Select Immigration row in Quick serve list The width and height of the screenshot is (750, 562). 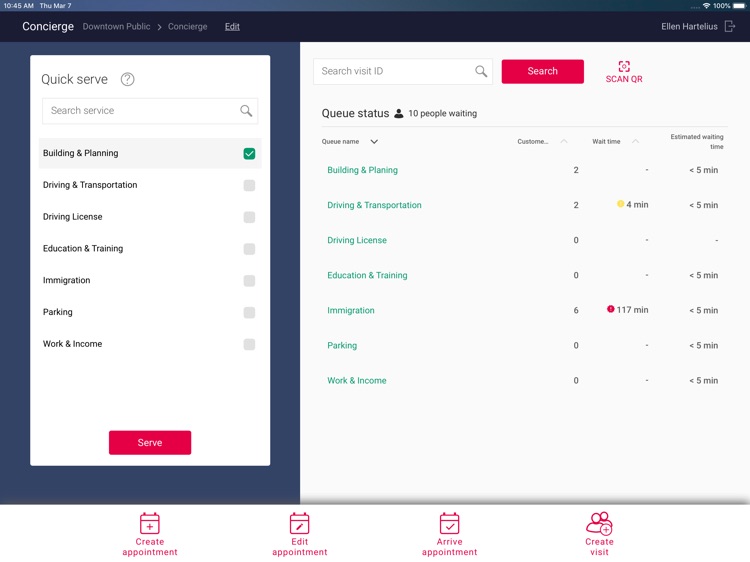coord(150,280)
